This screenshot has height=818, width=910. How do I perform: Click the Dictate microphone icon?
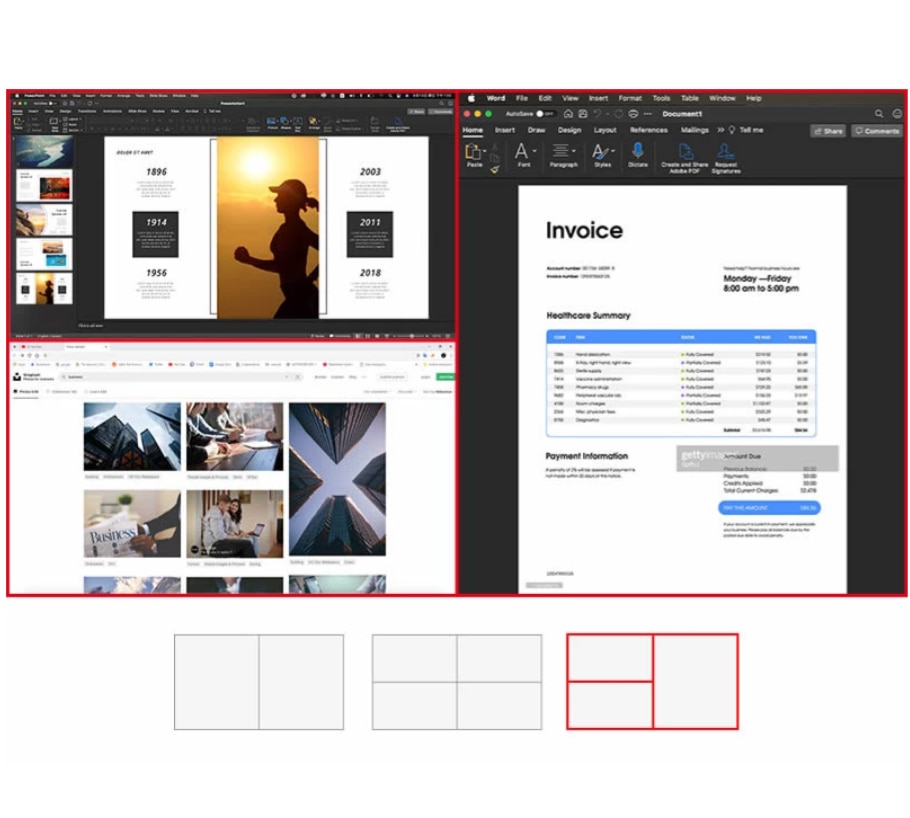(638, 152)
